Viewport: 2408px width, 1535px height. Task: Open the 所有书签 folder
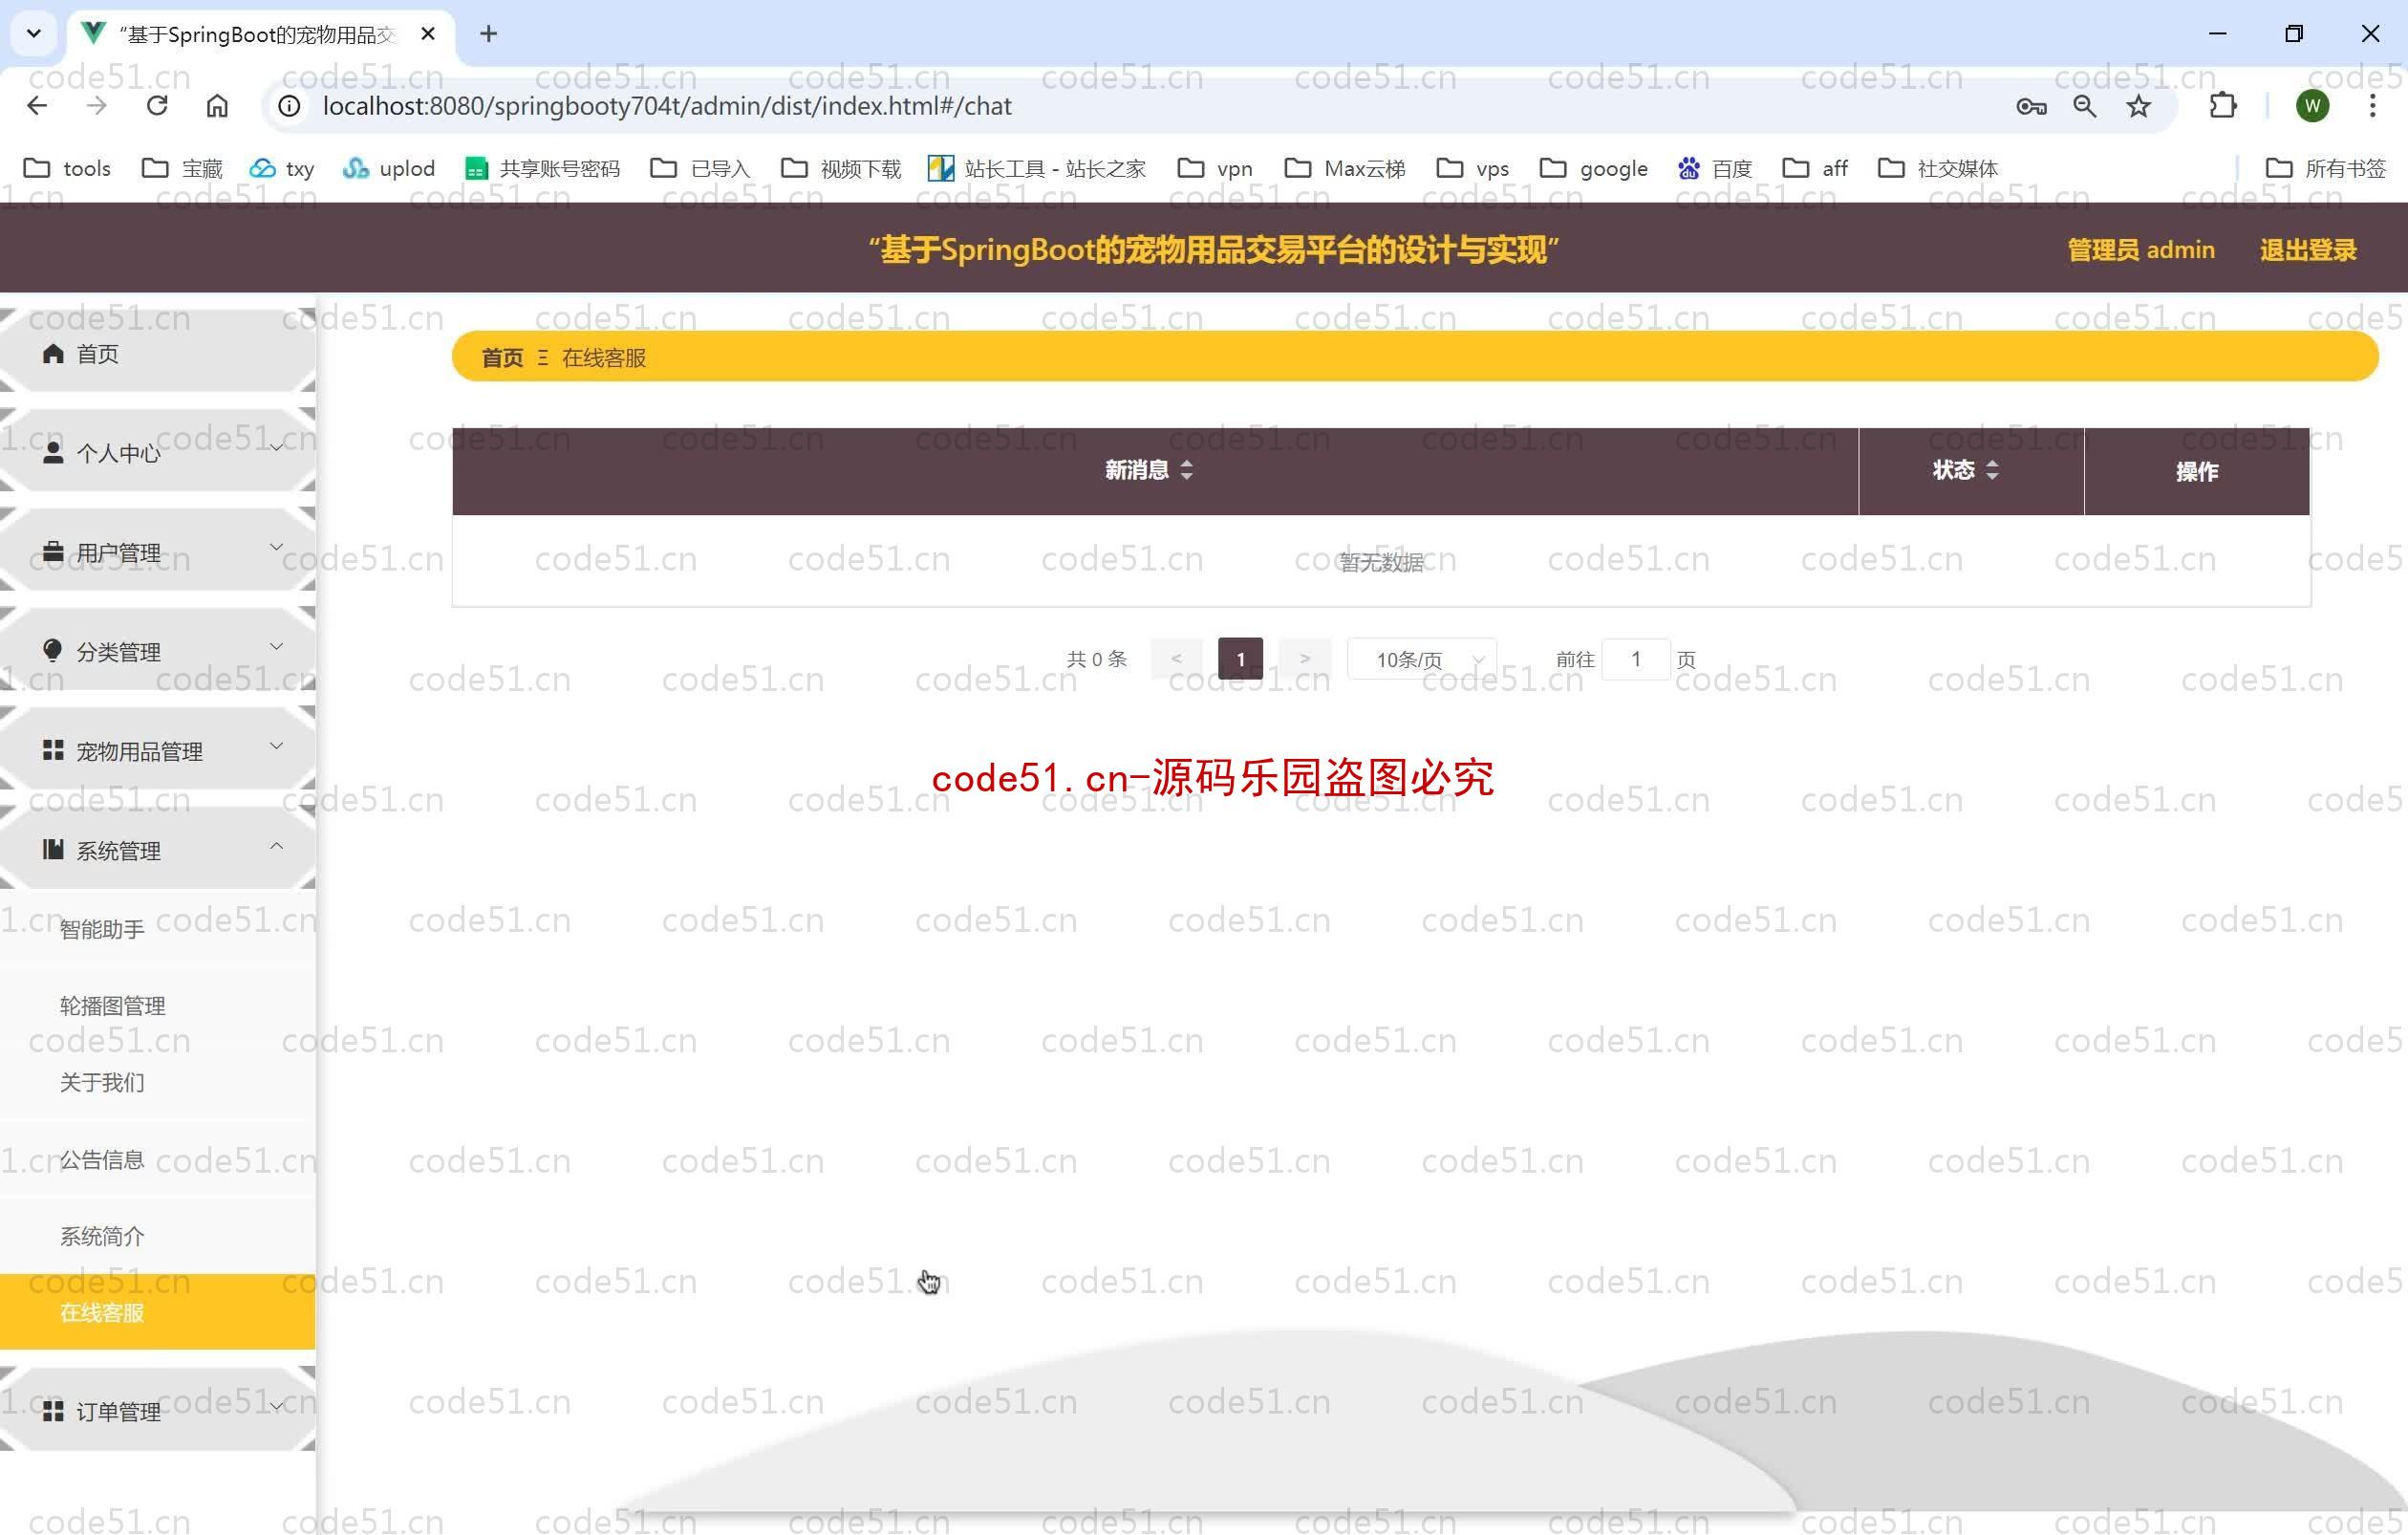tap(2325, 168)
